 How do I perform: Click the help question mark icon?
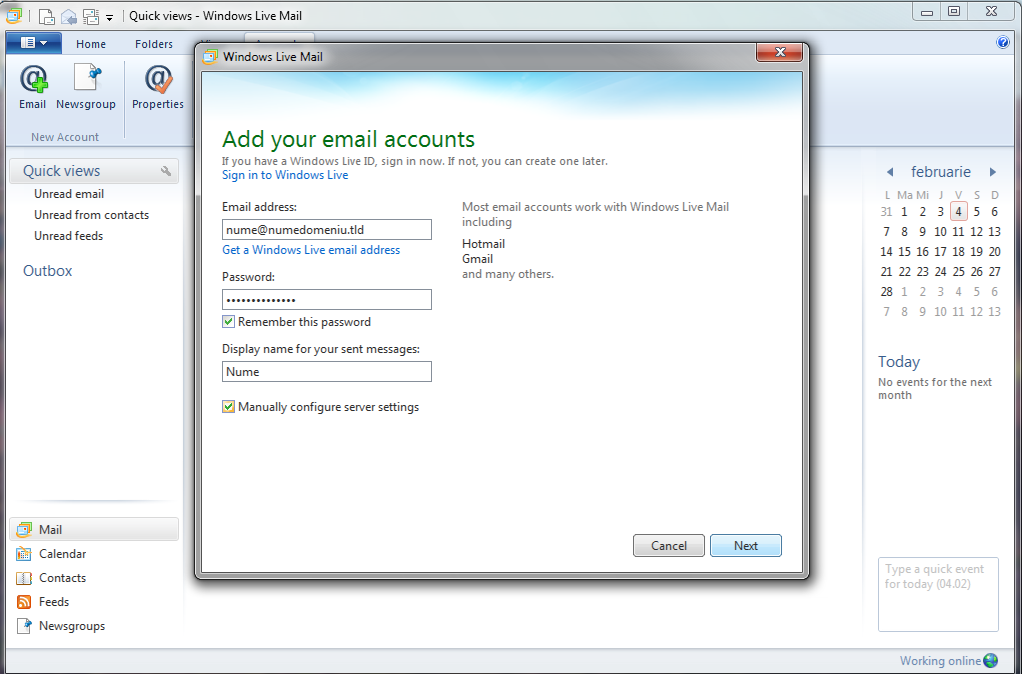[x=1002, y=42]
